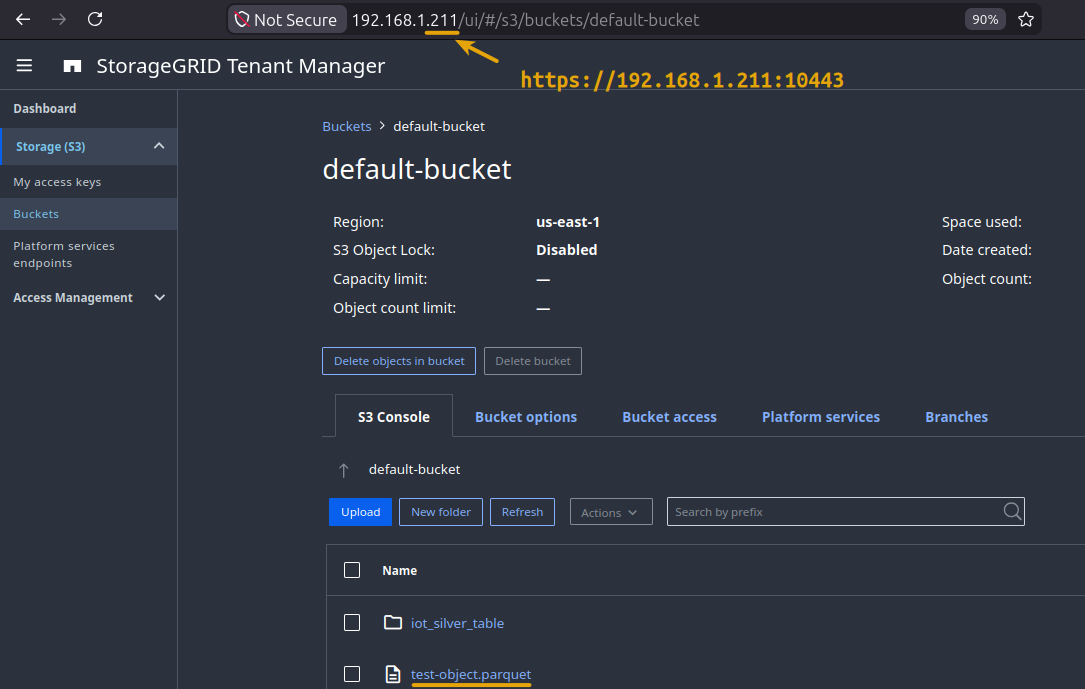Screen dimensions: 1085x689
Task: Click the test-object.parquet file icon
Action: (x=392, y=674)
